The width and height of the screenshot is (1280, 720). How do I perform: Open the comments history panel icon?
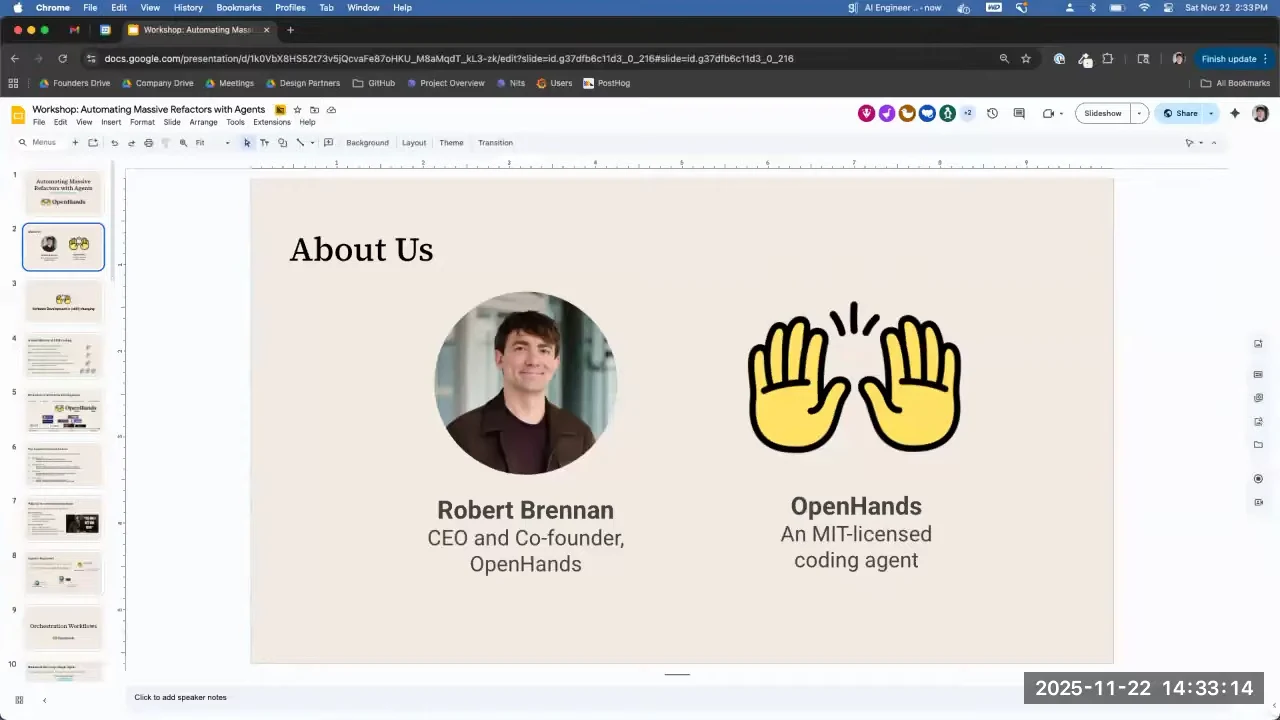[1019, 114]
